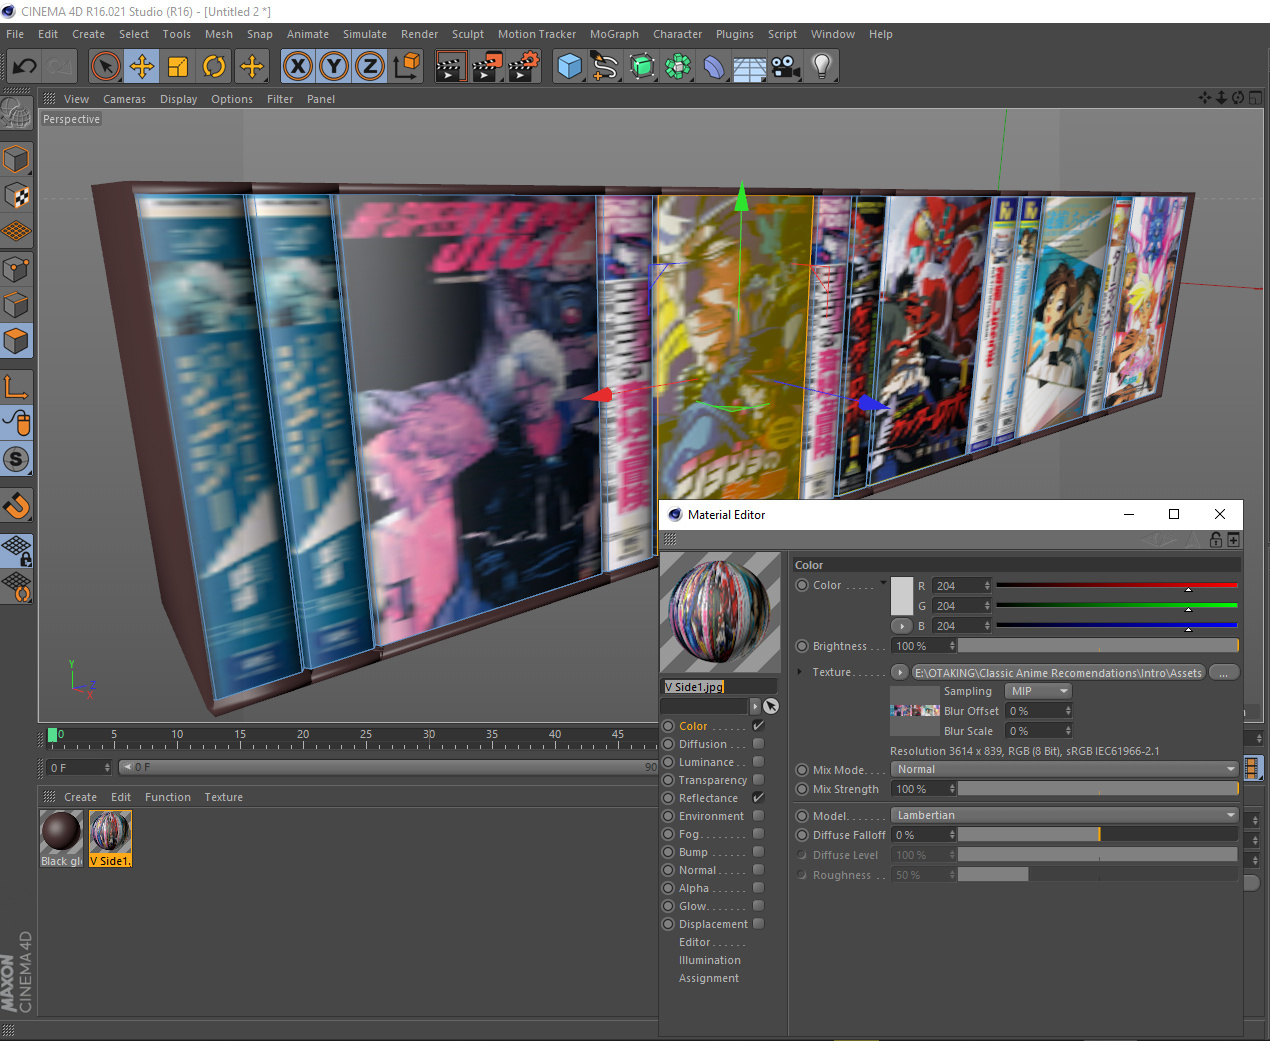This screenshot has width=1270, height=1041.
Task: Enable the Luminance channel checkbox
Action: pyautogui.click(x=758, y=762)
